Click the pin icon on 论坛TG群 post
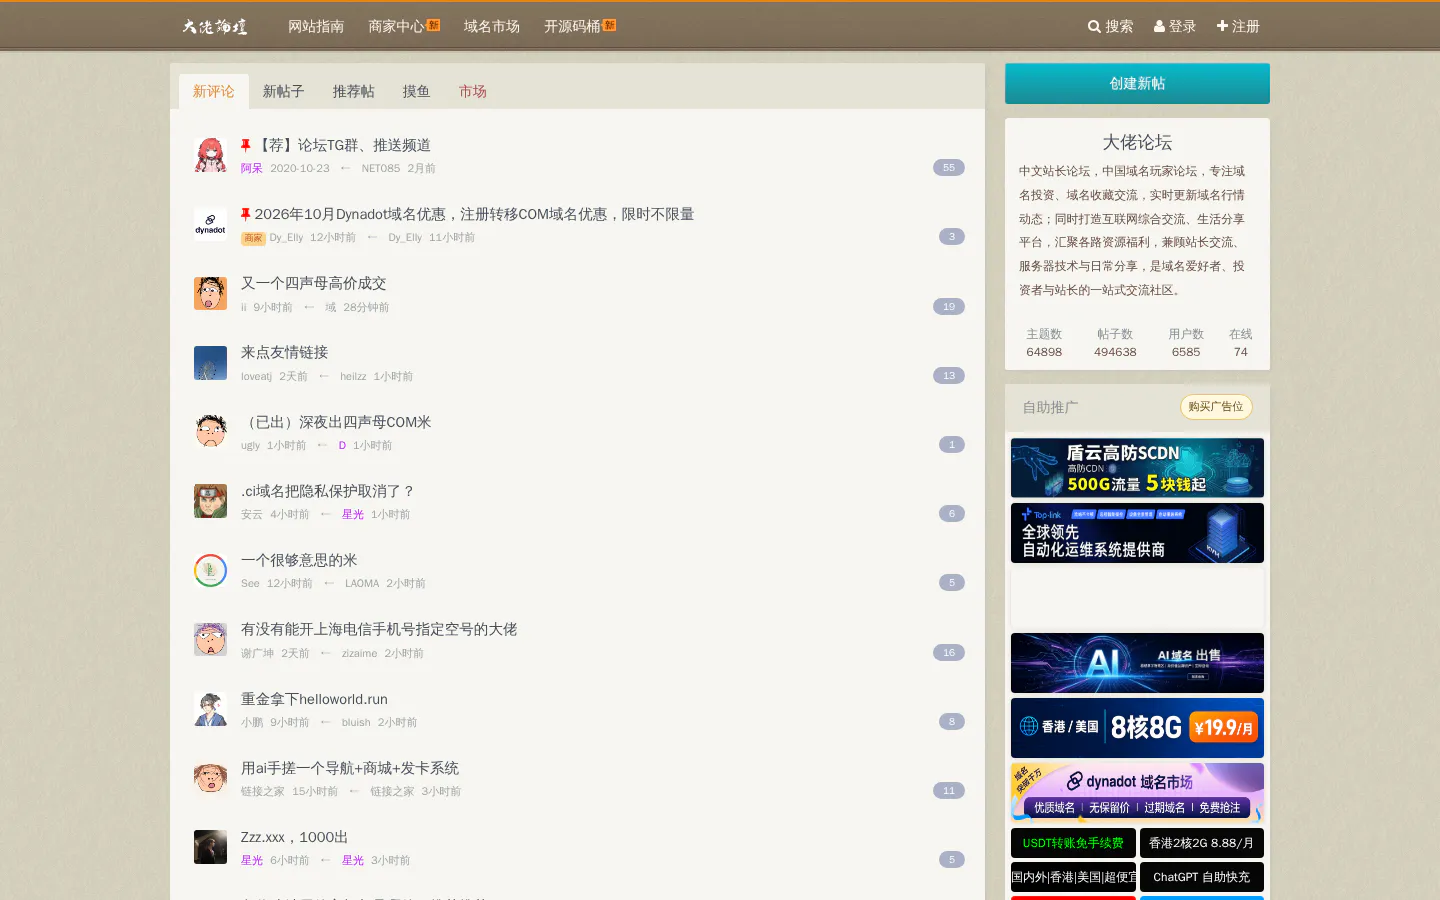This screenshot has height=900, width=1440. (x=246, y=145)
